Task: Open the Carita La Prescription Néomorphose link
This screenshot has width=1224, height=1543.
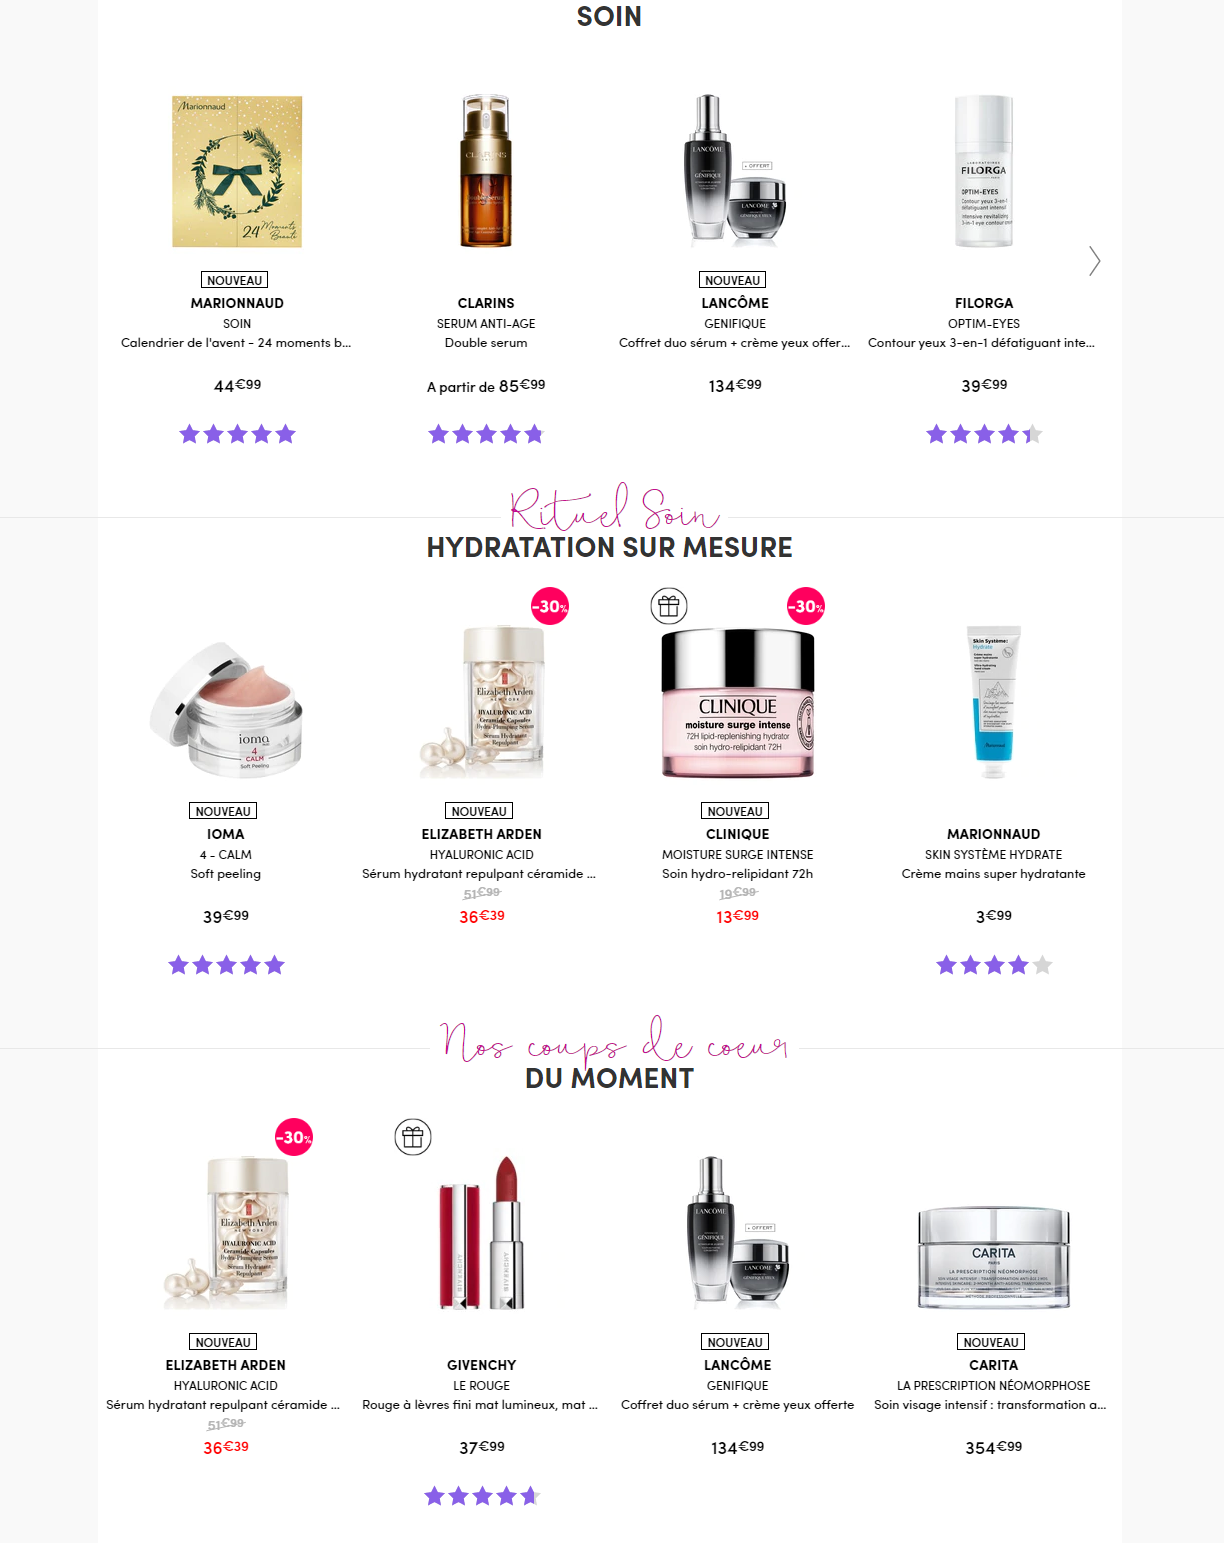Action: pyautogui.click(x=994, y=1386)
